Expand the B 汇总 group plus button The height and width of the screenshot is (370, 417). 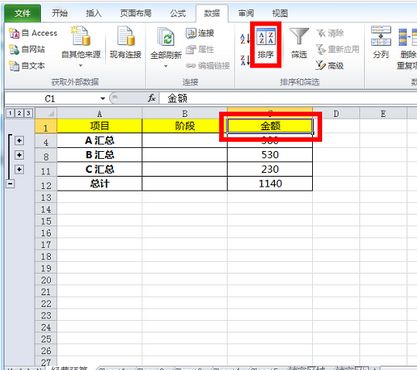coord(19,155)
